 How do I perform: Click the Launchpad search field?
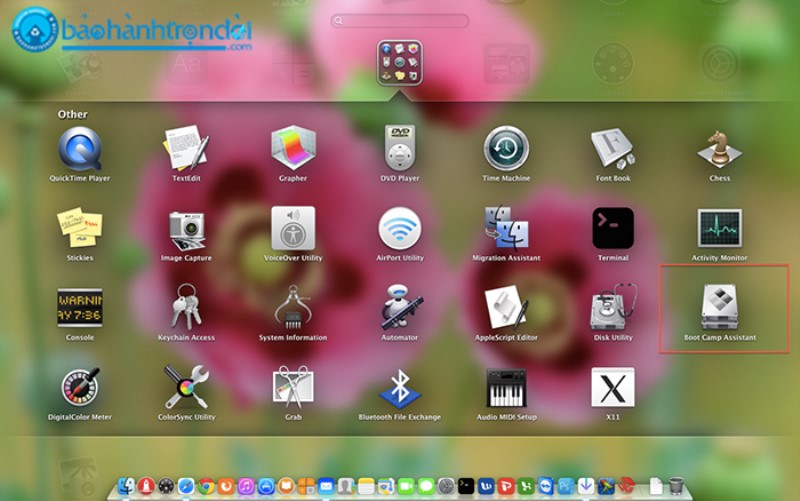click(x=399, y=20)
